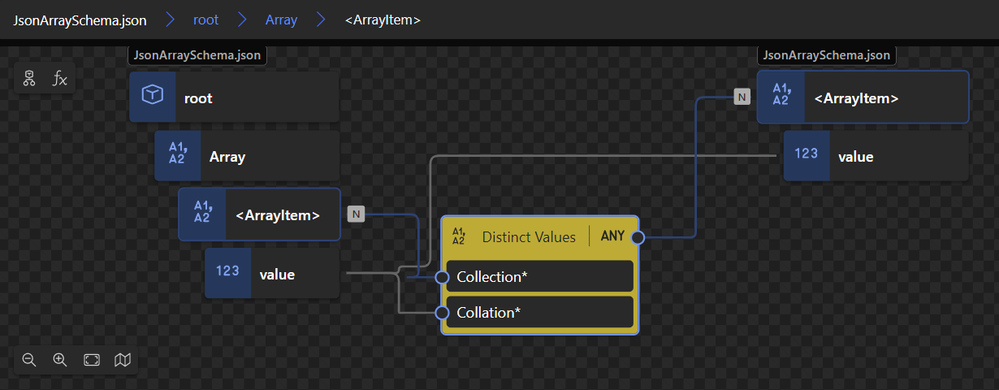
Task: Toggle the mini-map icon
Action: pyautogui.click(x=122, y=360)
